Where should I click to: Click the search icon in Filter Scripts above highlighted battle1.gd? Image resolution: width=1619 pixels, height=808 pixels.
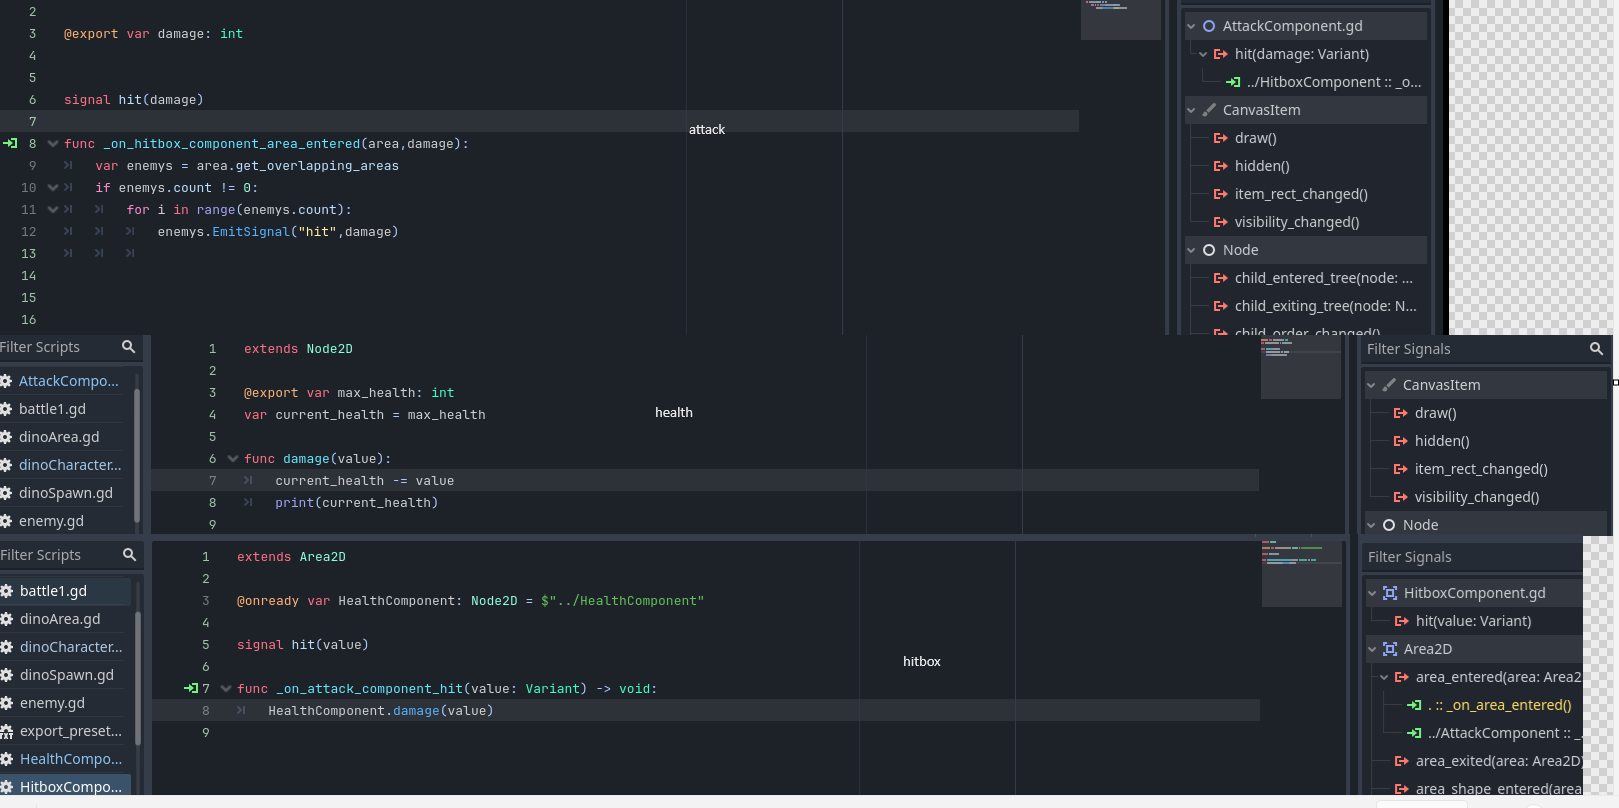point(129,555)
